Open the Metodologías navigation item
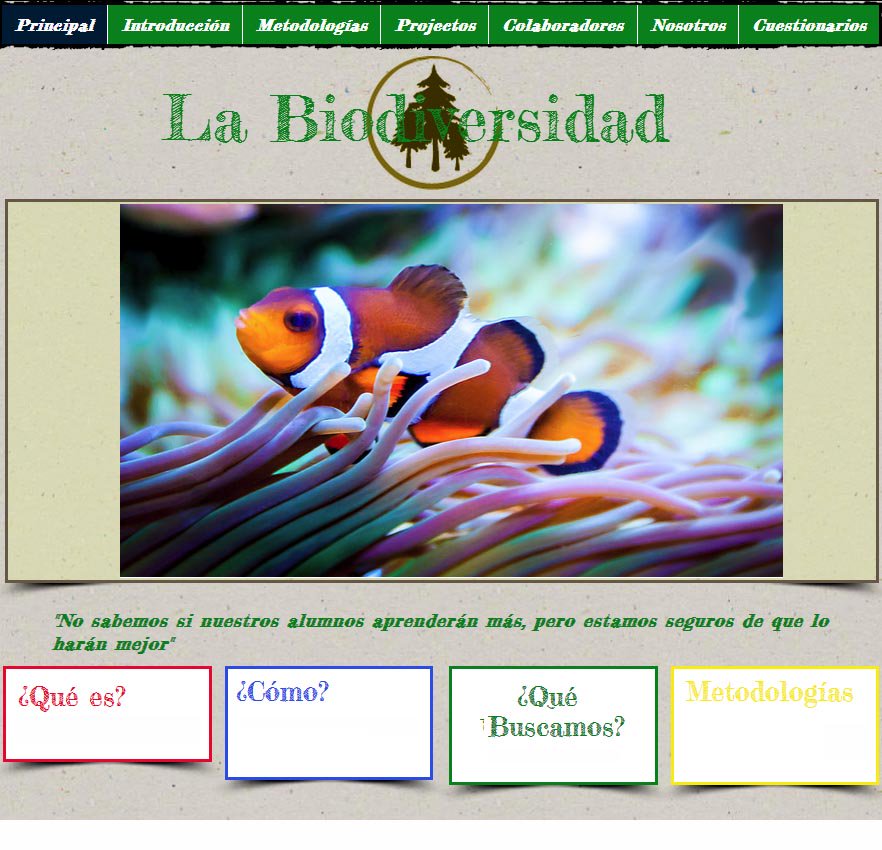 click(312, 25)
